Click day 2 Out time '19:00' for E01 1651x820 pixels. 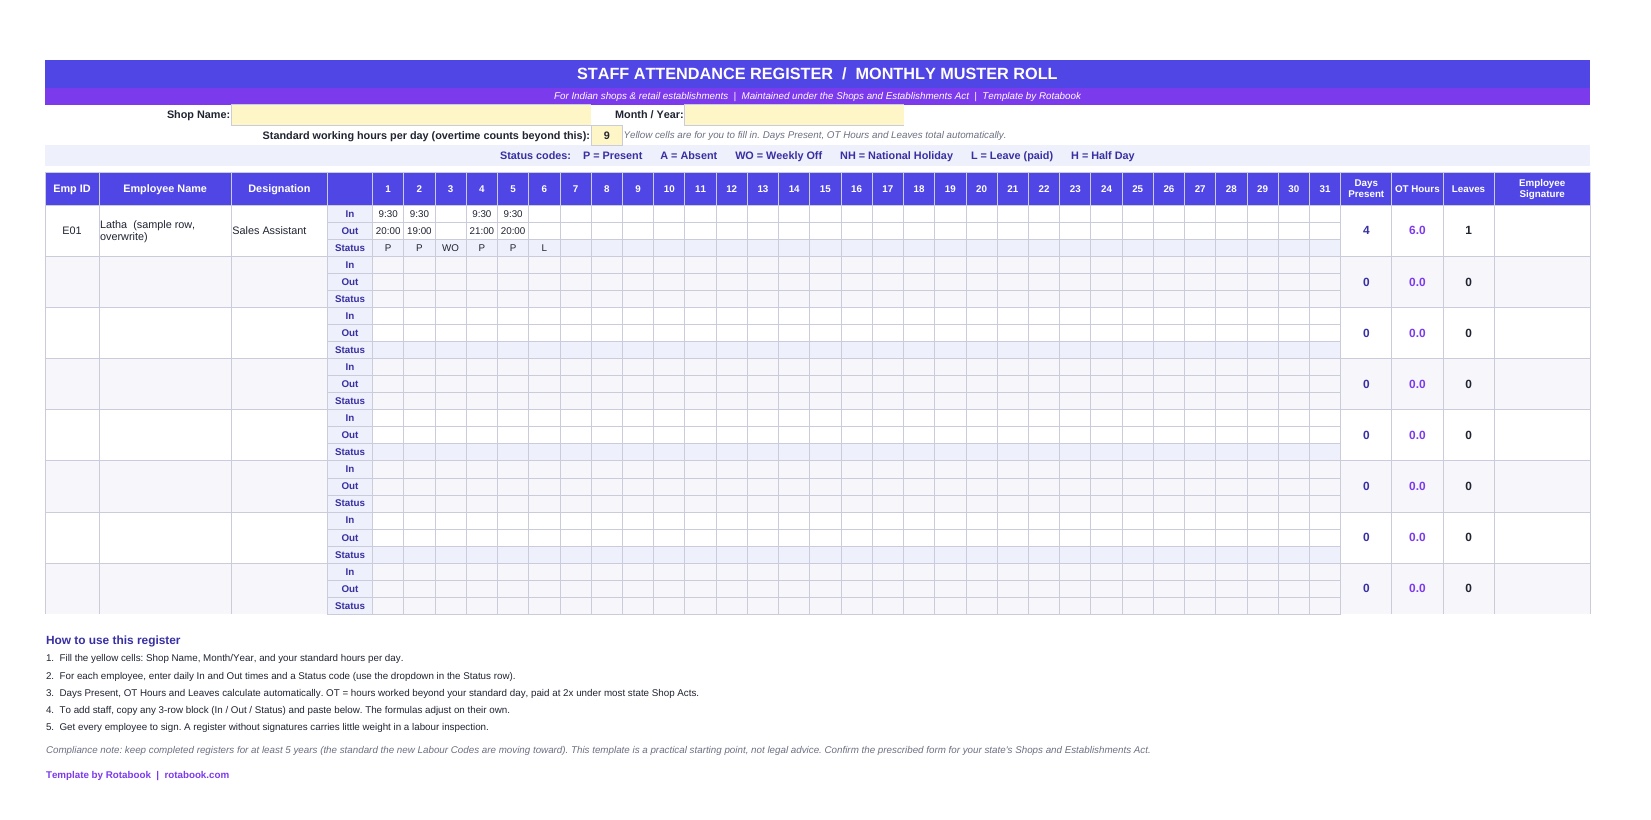[x=419, y=231]
